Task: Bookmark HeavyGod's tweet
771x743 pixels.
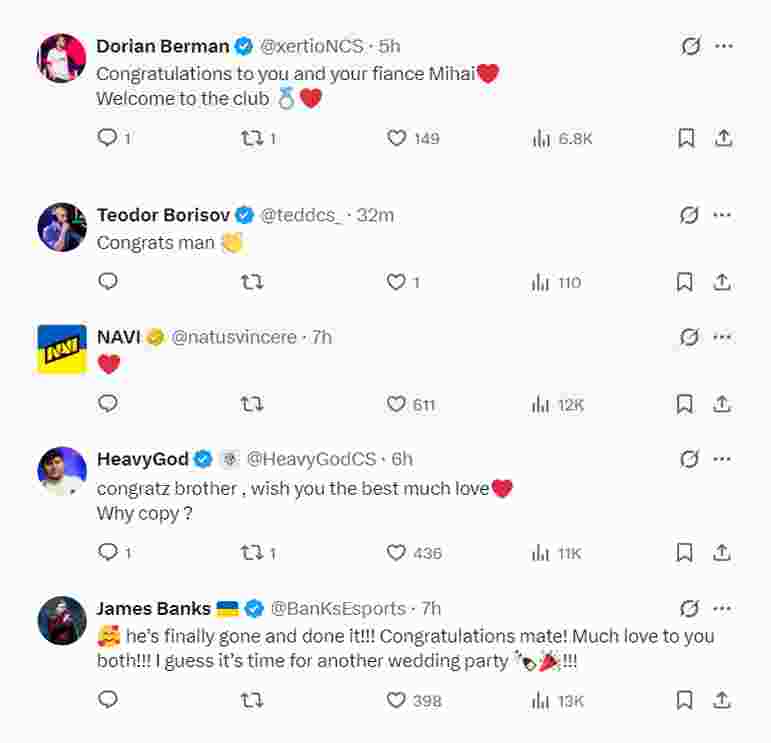Action: pyautogui.click(x=685, y=552)
